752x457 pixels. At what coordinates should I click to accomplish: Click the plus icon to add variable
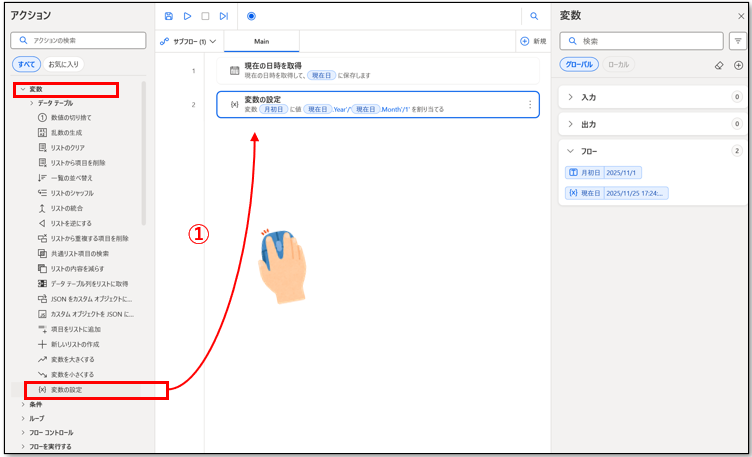(738, 65)
